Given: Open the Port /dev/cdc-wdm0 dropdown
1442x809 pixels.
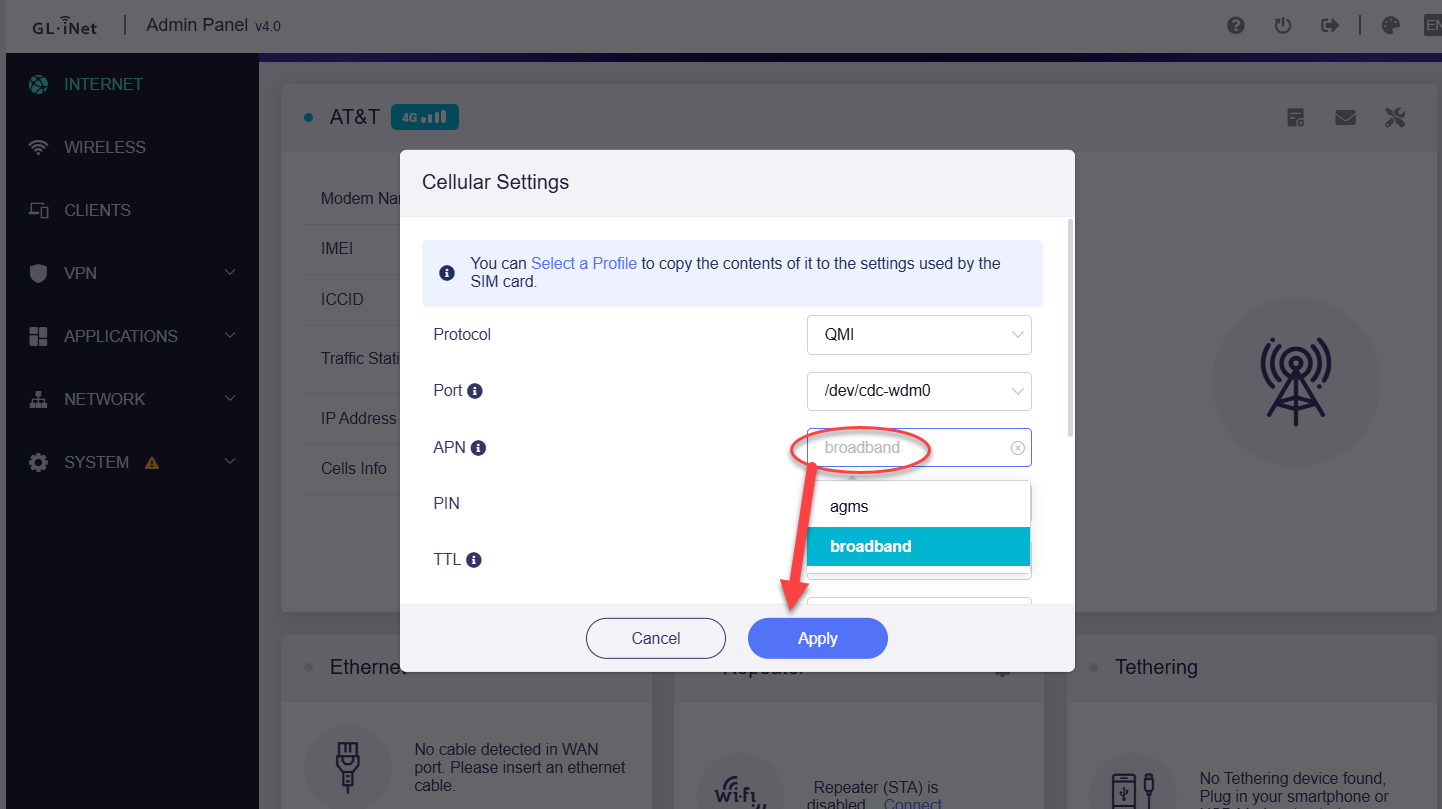Looking at the screenshot, I should point(919,391).
